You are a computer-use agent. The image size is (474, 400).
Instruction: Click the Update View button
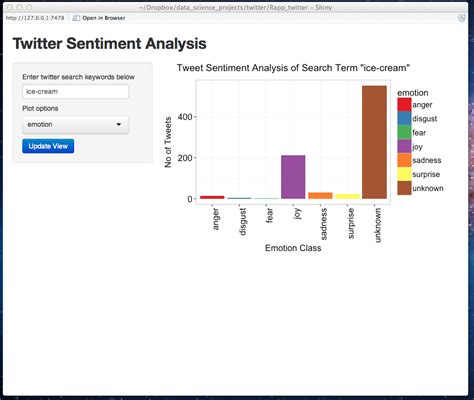pos(48,146)
